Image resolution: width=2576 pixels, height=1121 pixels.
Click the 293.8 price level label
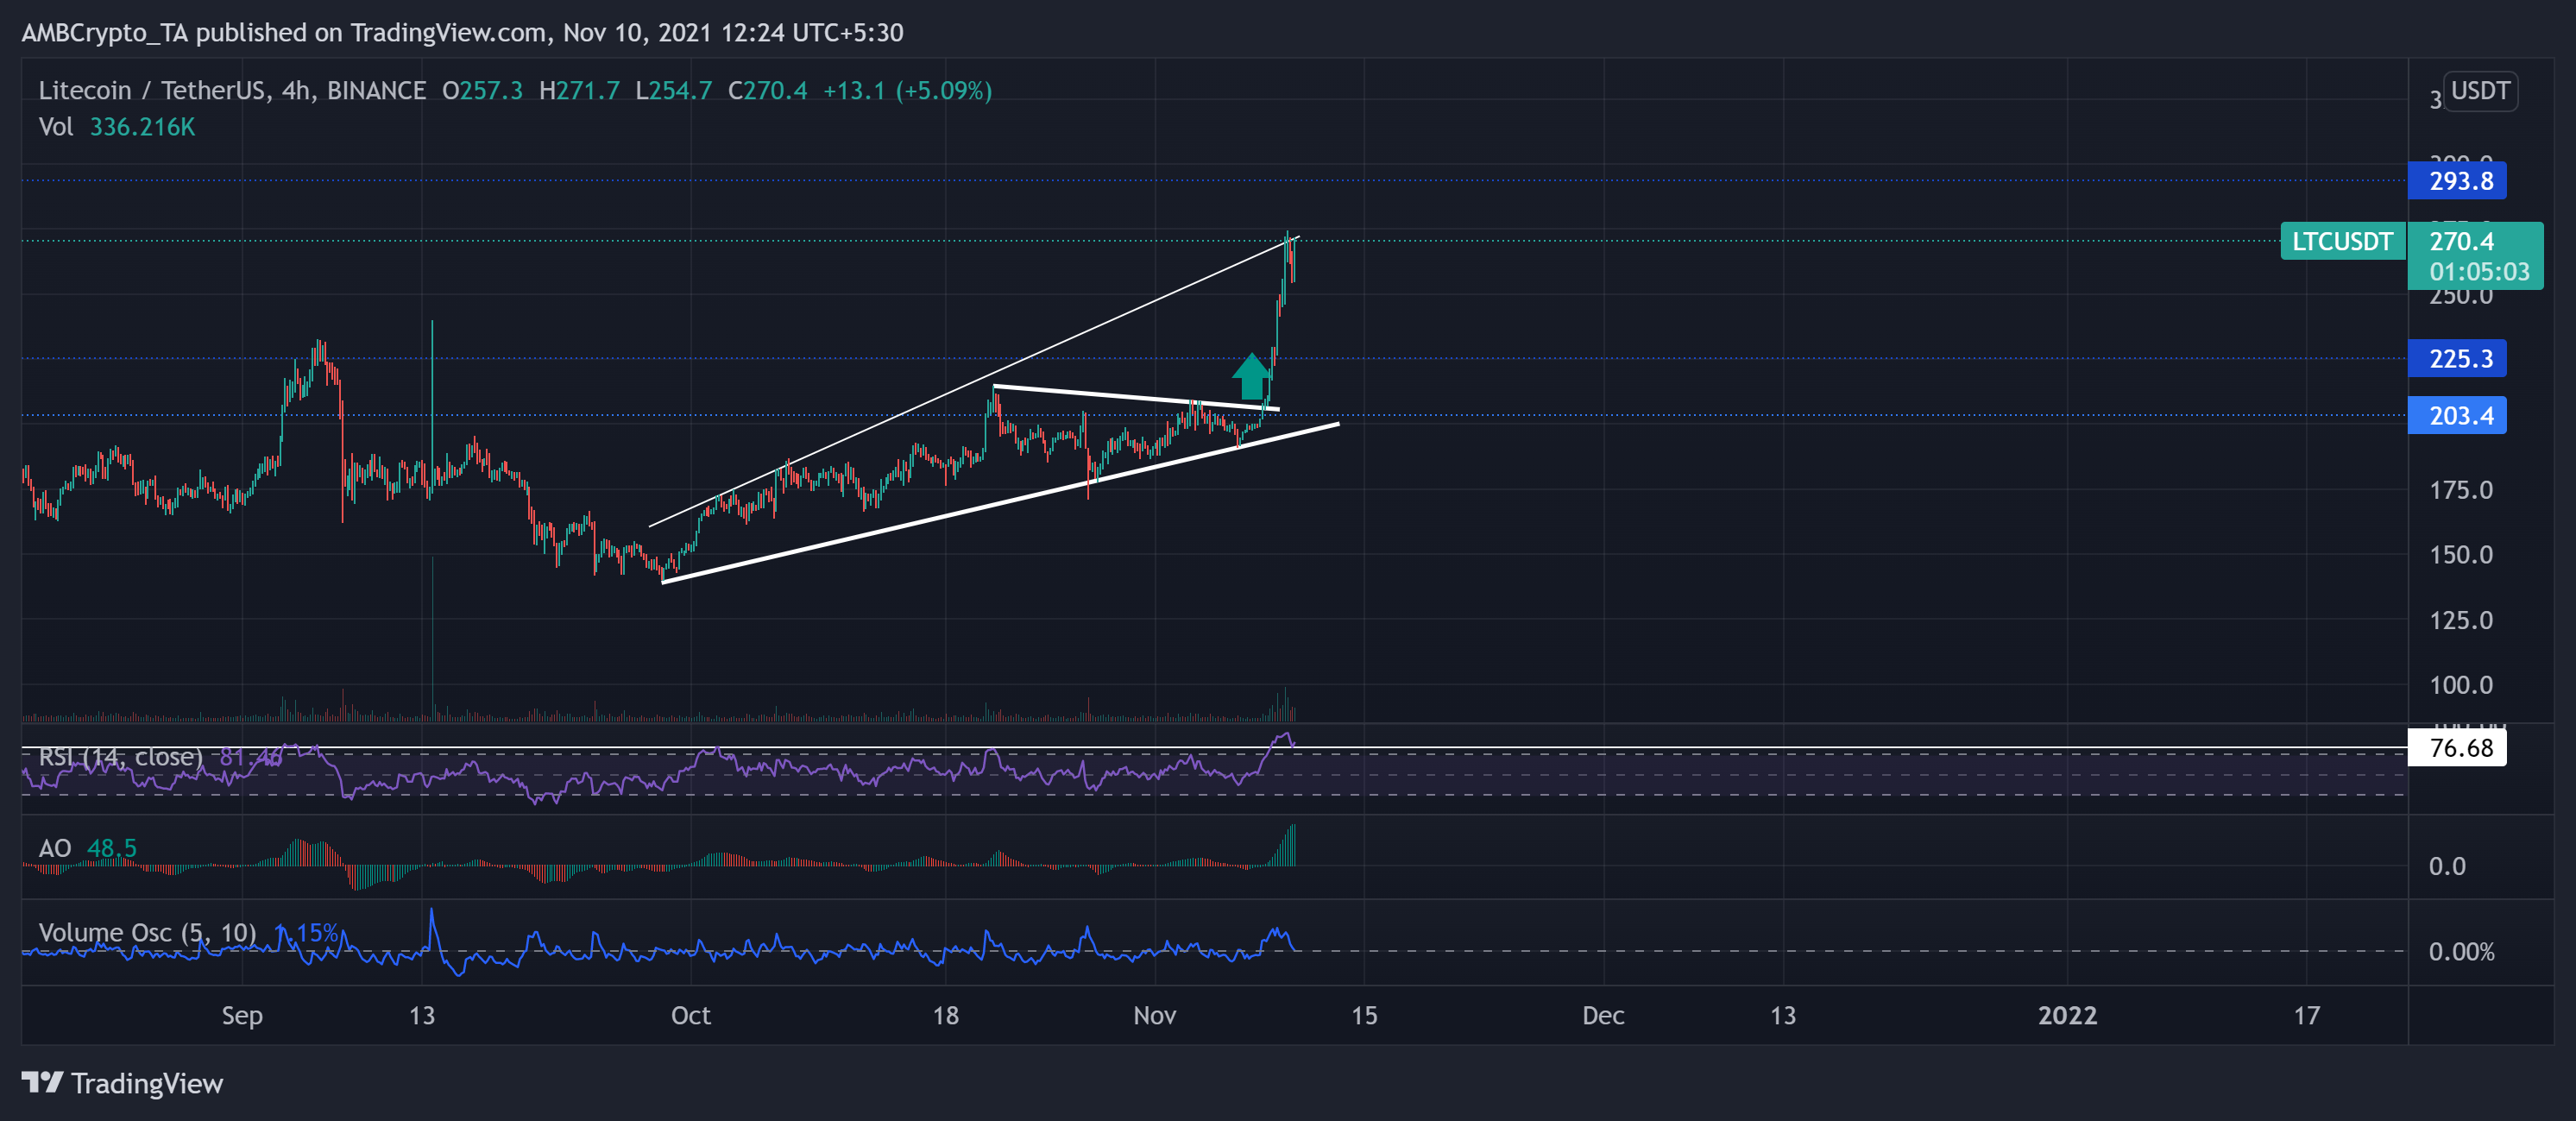[x=2457, y=181]
